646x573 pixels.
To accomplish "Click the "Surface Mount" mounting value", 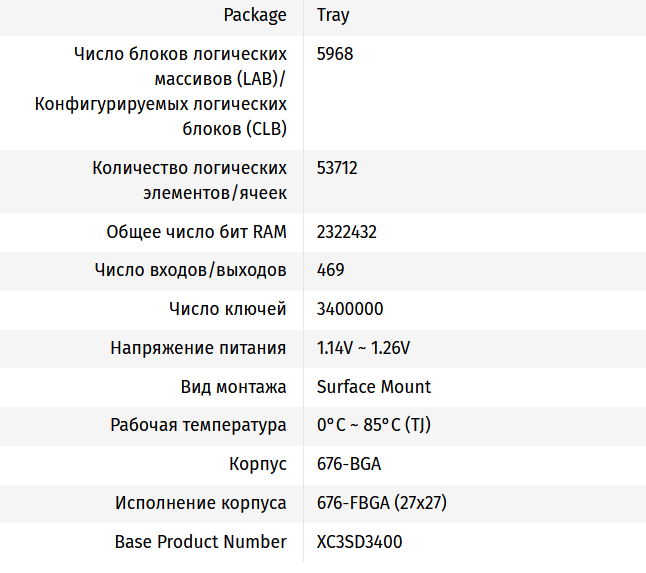I will click(374, 386).
